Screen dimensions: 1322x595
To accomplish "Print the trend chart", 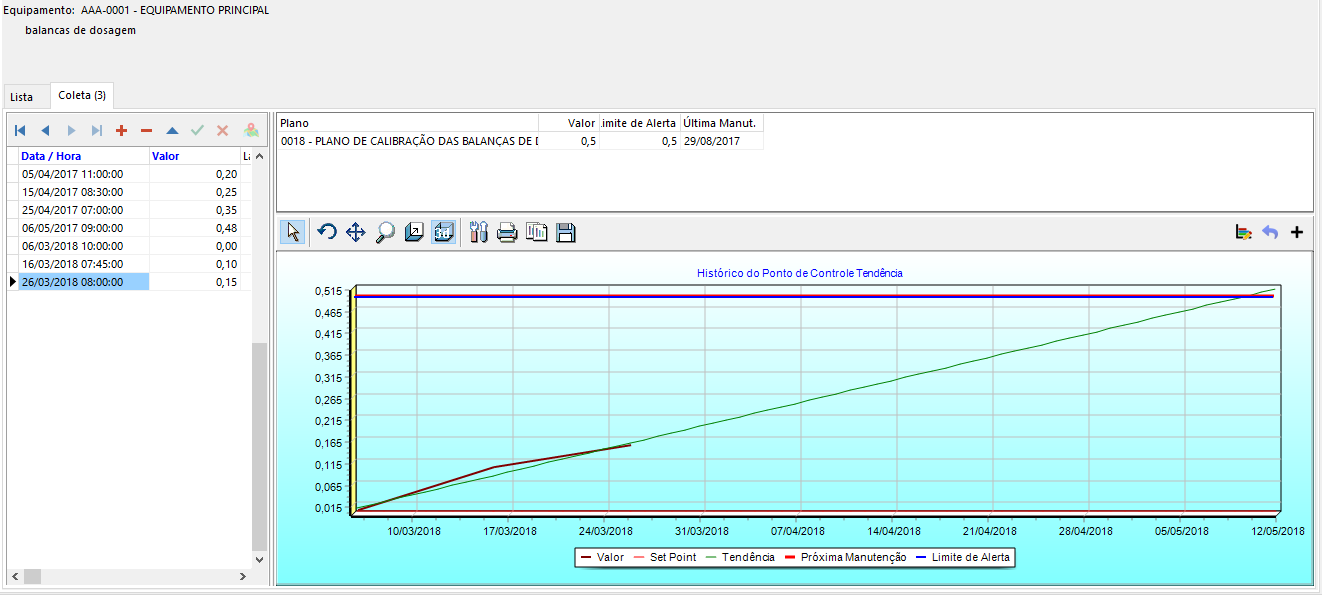I will [x=507, y=233].
